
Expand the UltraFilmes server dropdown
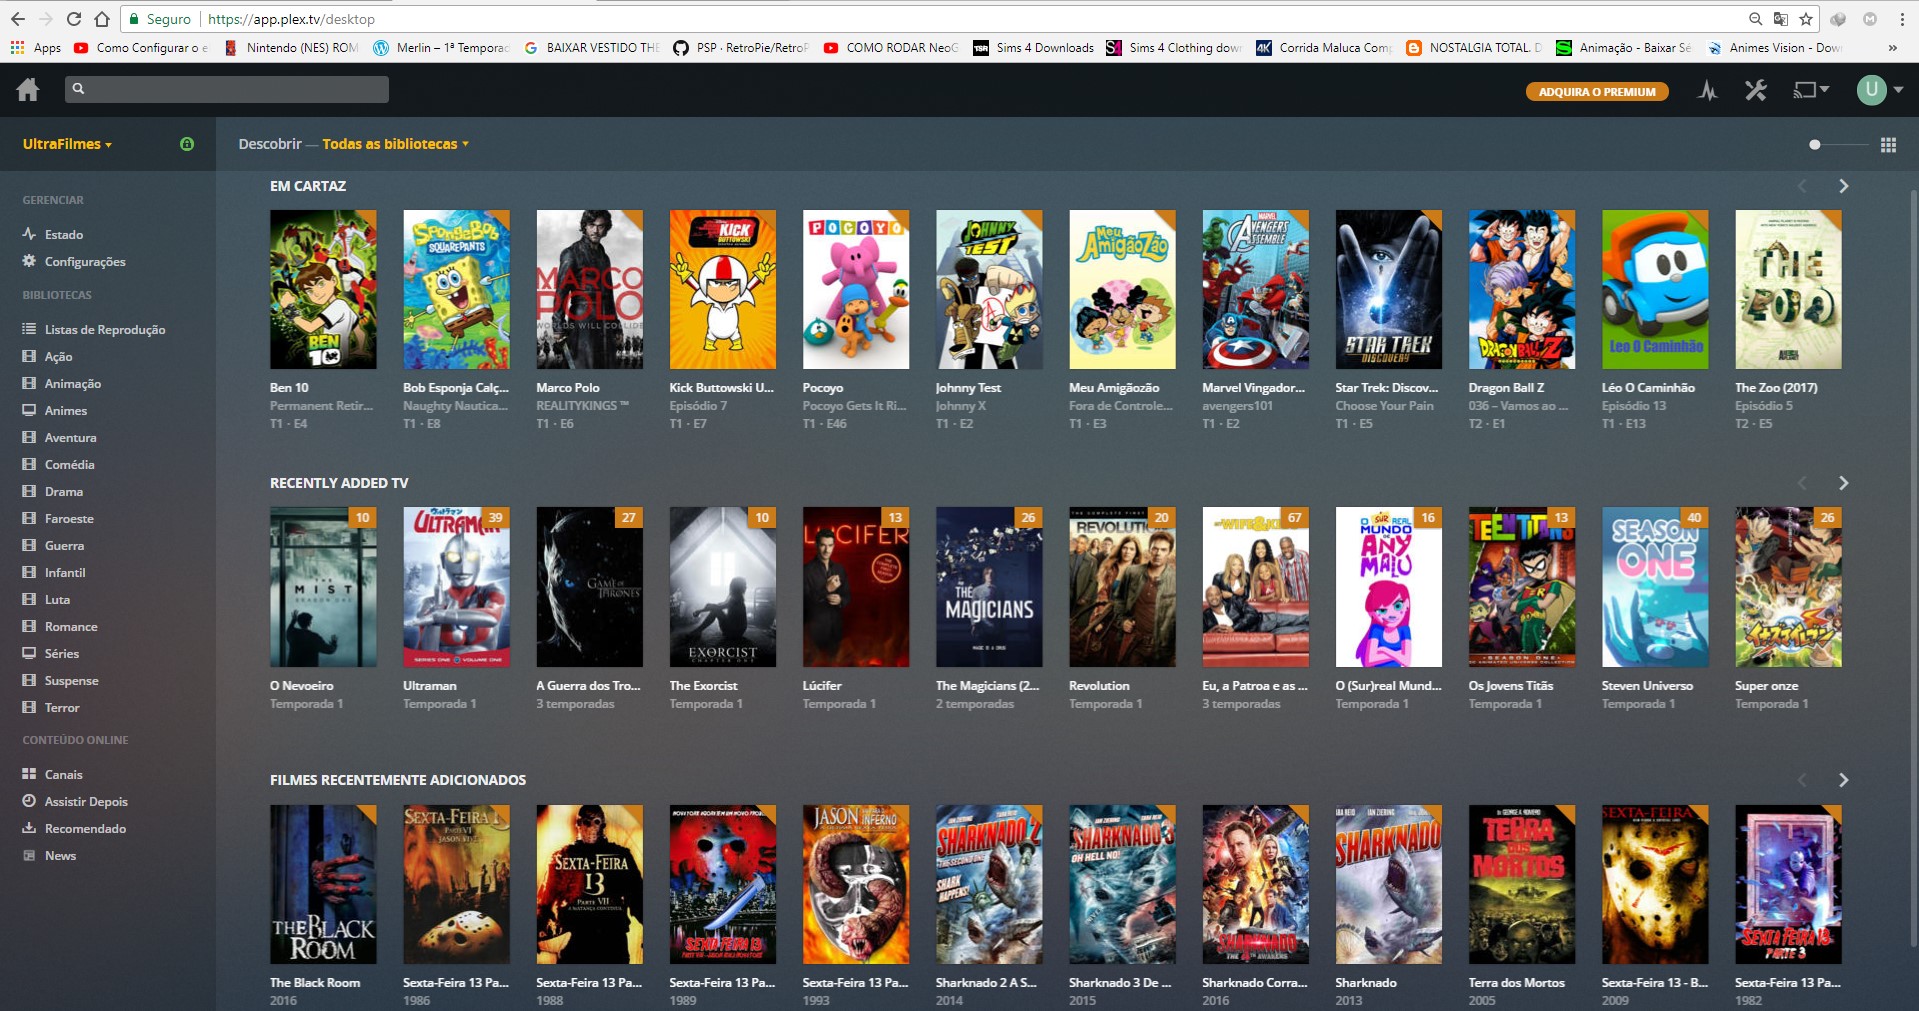(x=67, y=144)
